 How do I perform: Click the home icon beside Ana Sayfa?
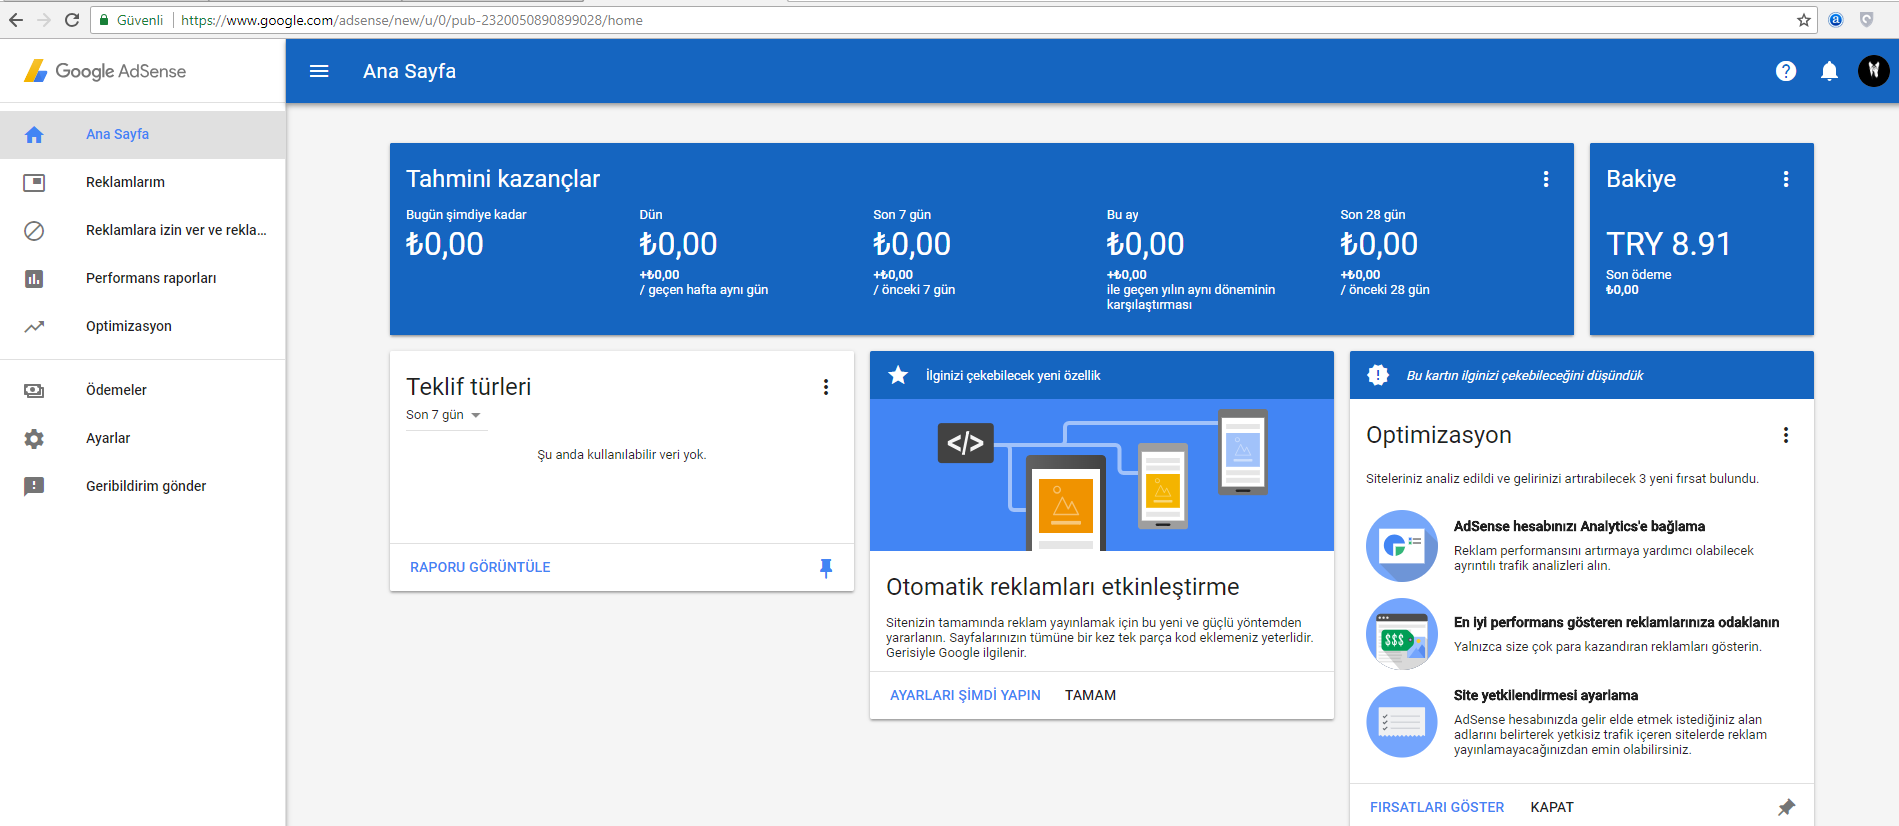[x=34, y=134]
